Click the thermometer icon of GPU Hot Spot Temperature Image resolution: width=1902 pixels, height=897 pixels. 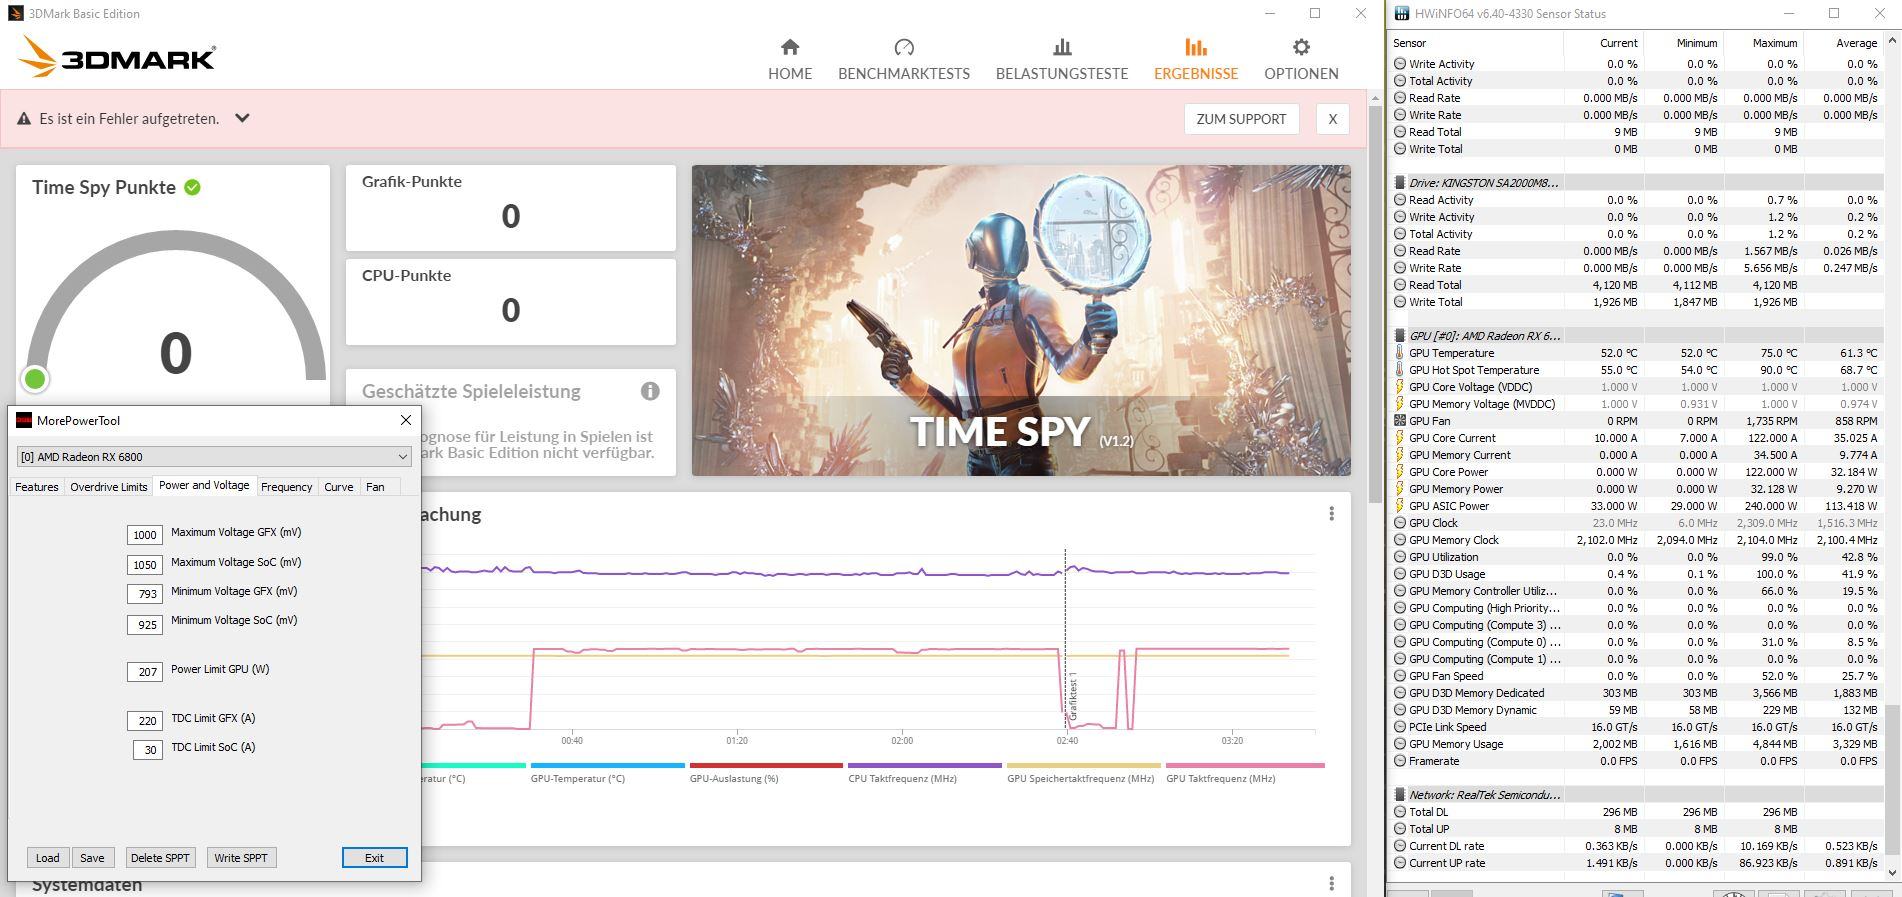pos(1400,370)
